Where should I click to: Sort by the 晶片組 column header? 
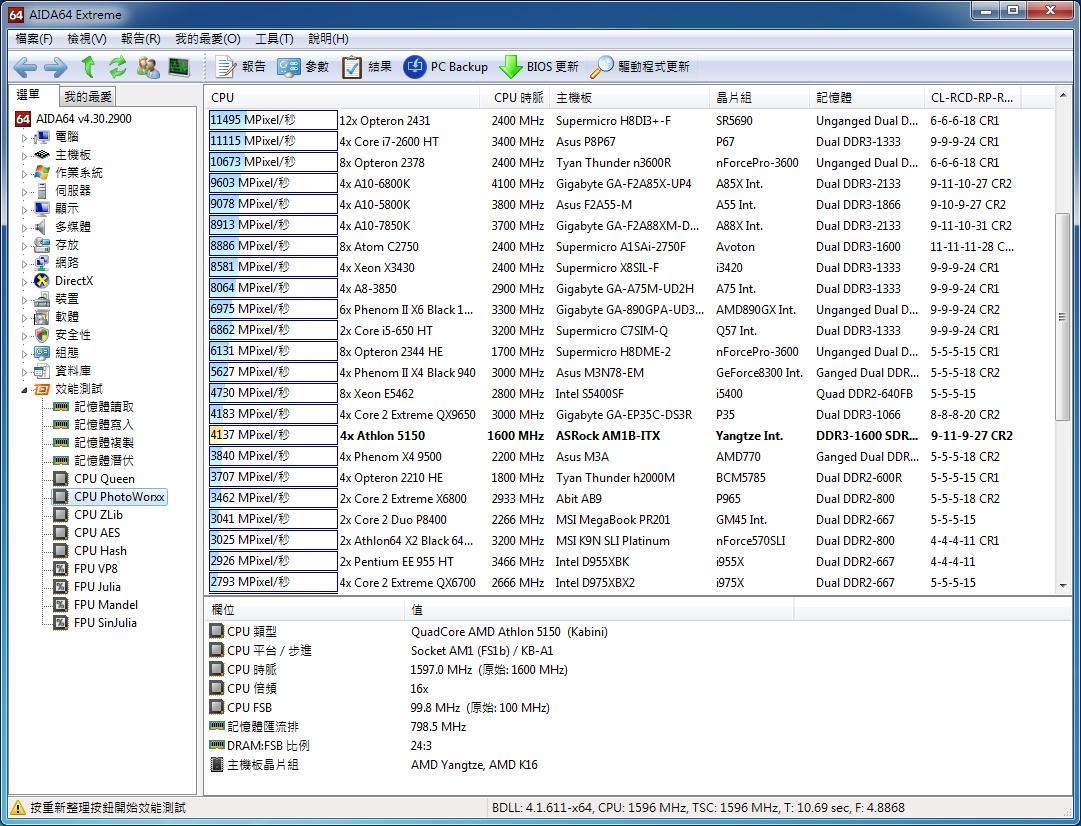pyautogui.click(x=759, y=97)
